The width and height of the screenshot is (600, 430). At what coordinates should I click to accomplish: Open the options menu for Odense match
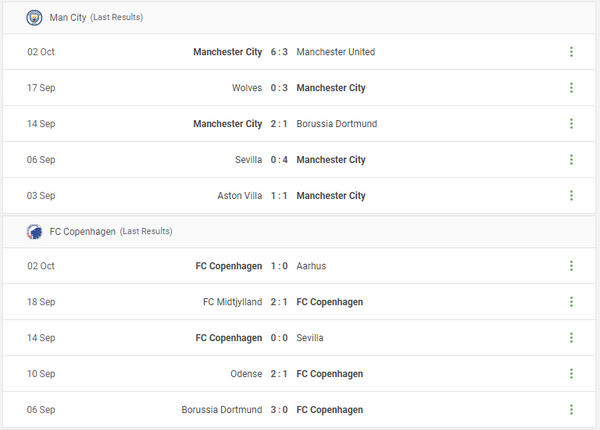(571, 374)
